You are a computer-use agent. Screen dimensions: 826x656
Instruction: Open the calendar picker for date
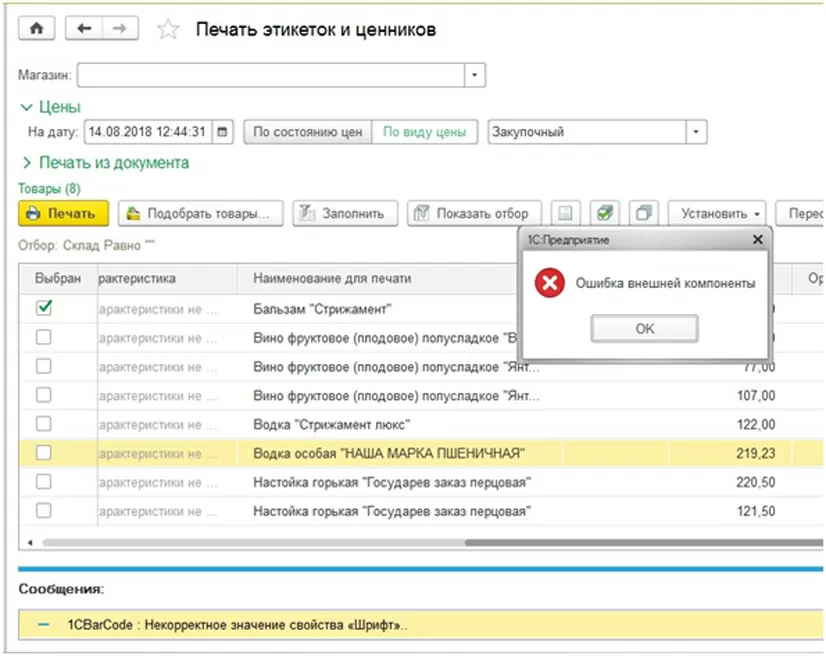coord(222,132)
